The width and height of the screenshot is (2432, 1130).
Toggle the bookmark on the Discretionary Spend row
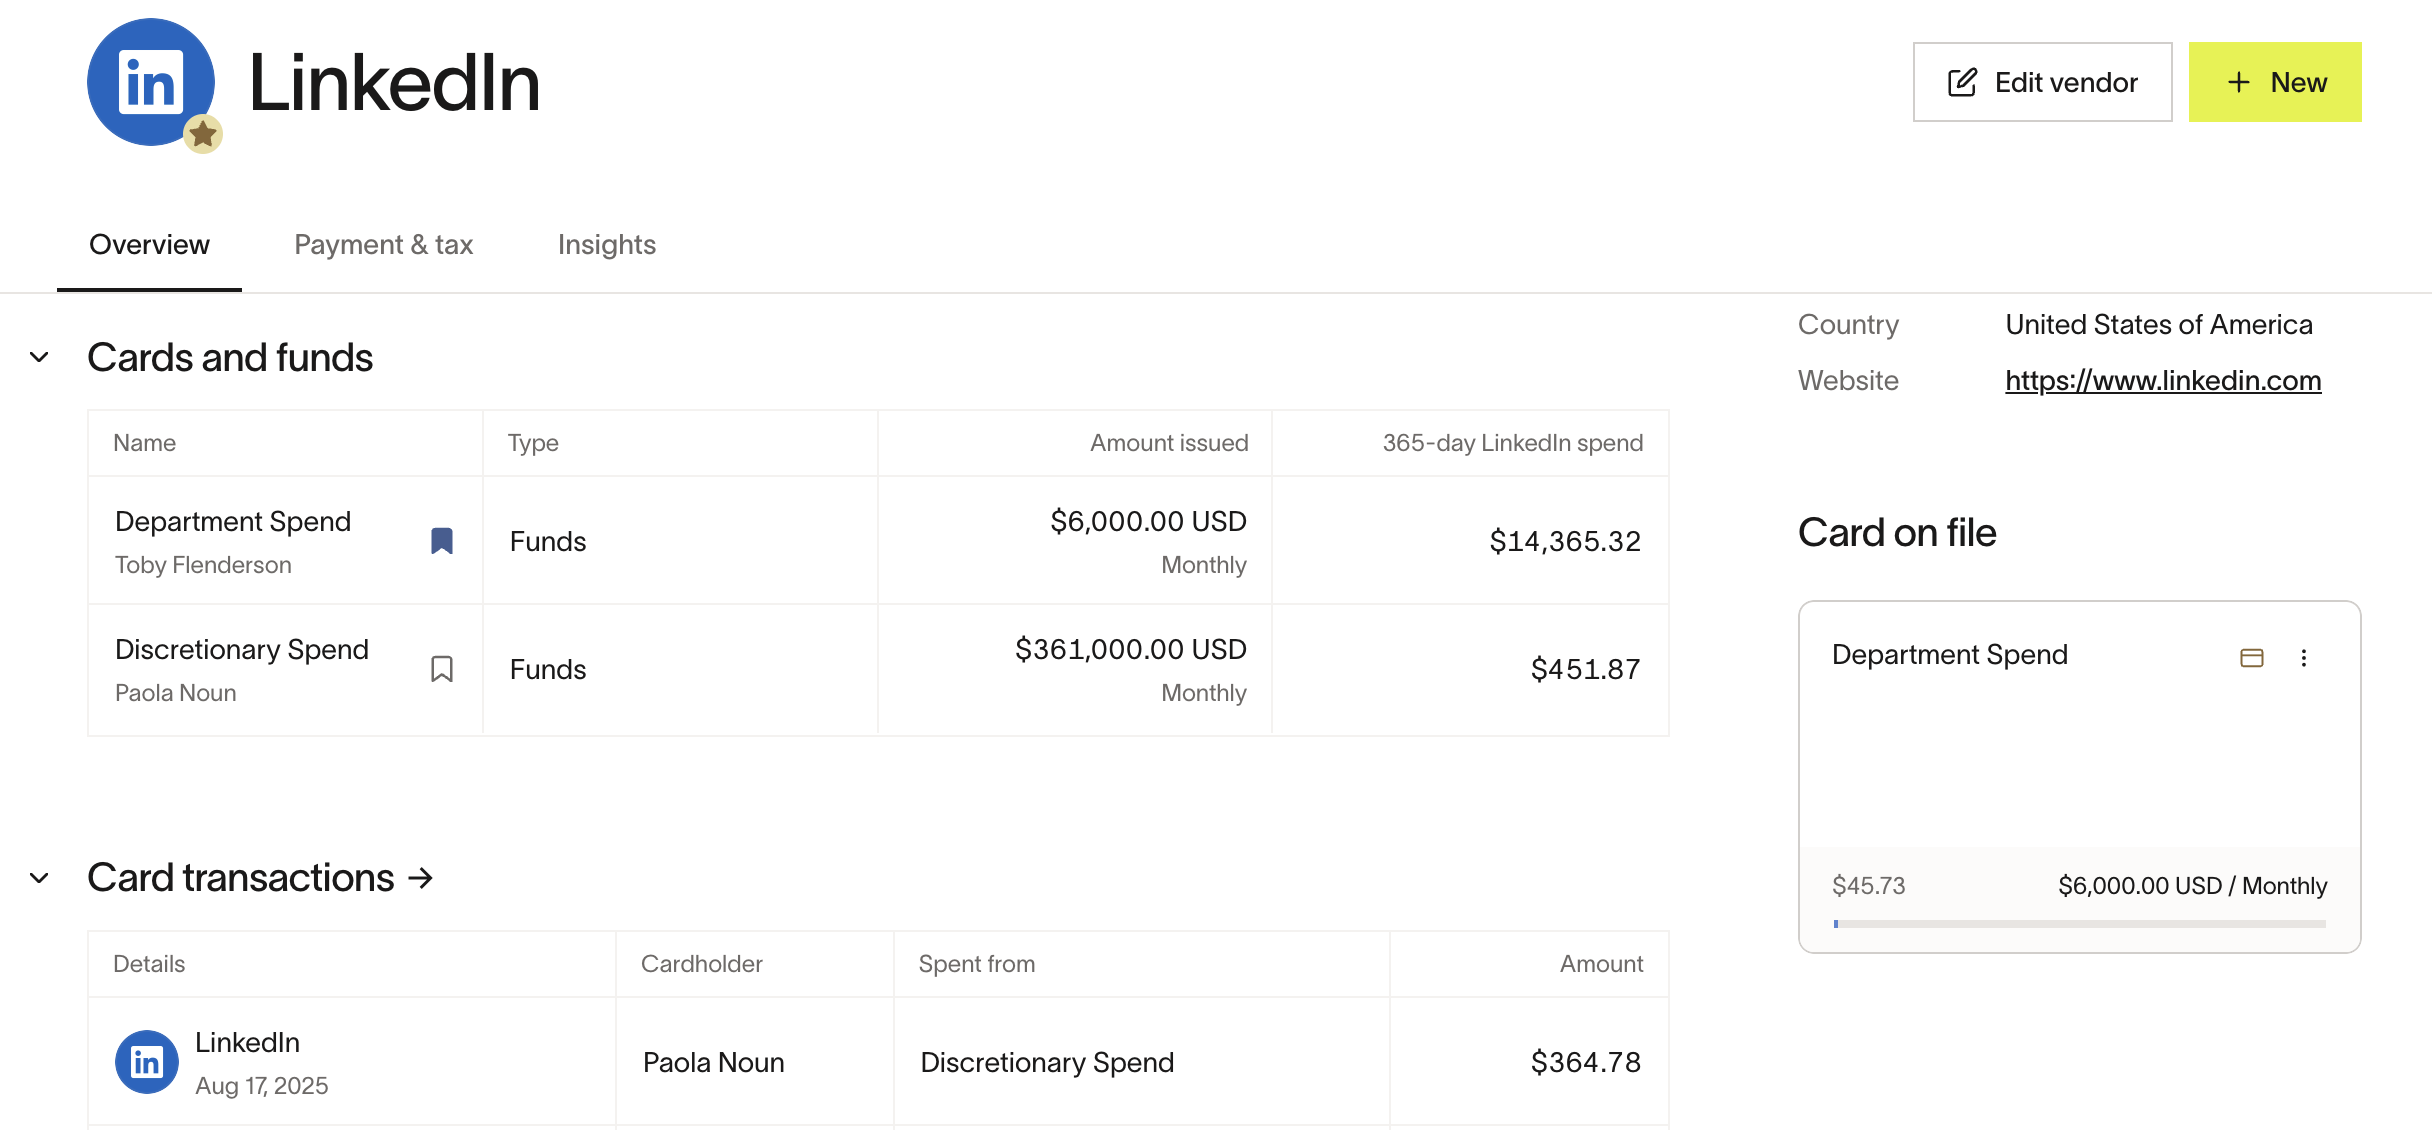pos(442,669)
